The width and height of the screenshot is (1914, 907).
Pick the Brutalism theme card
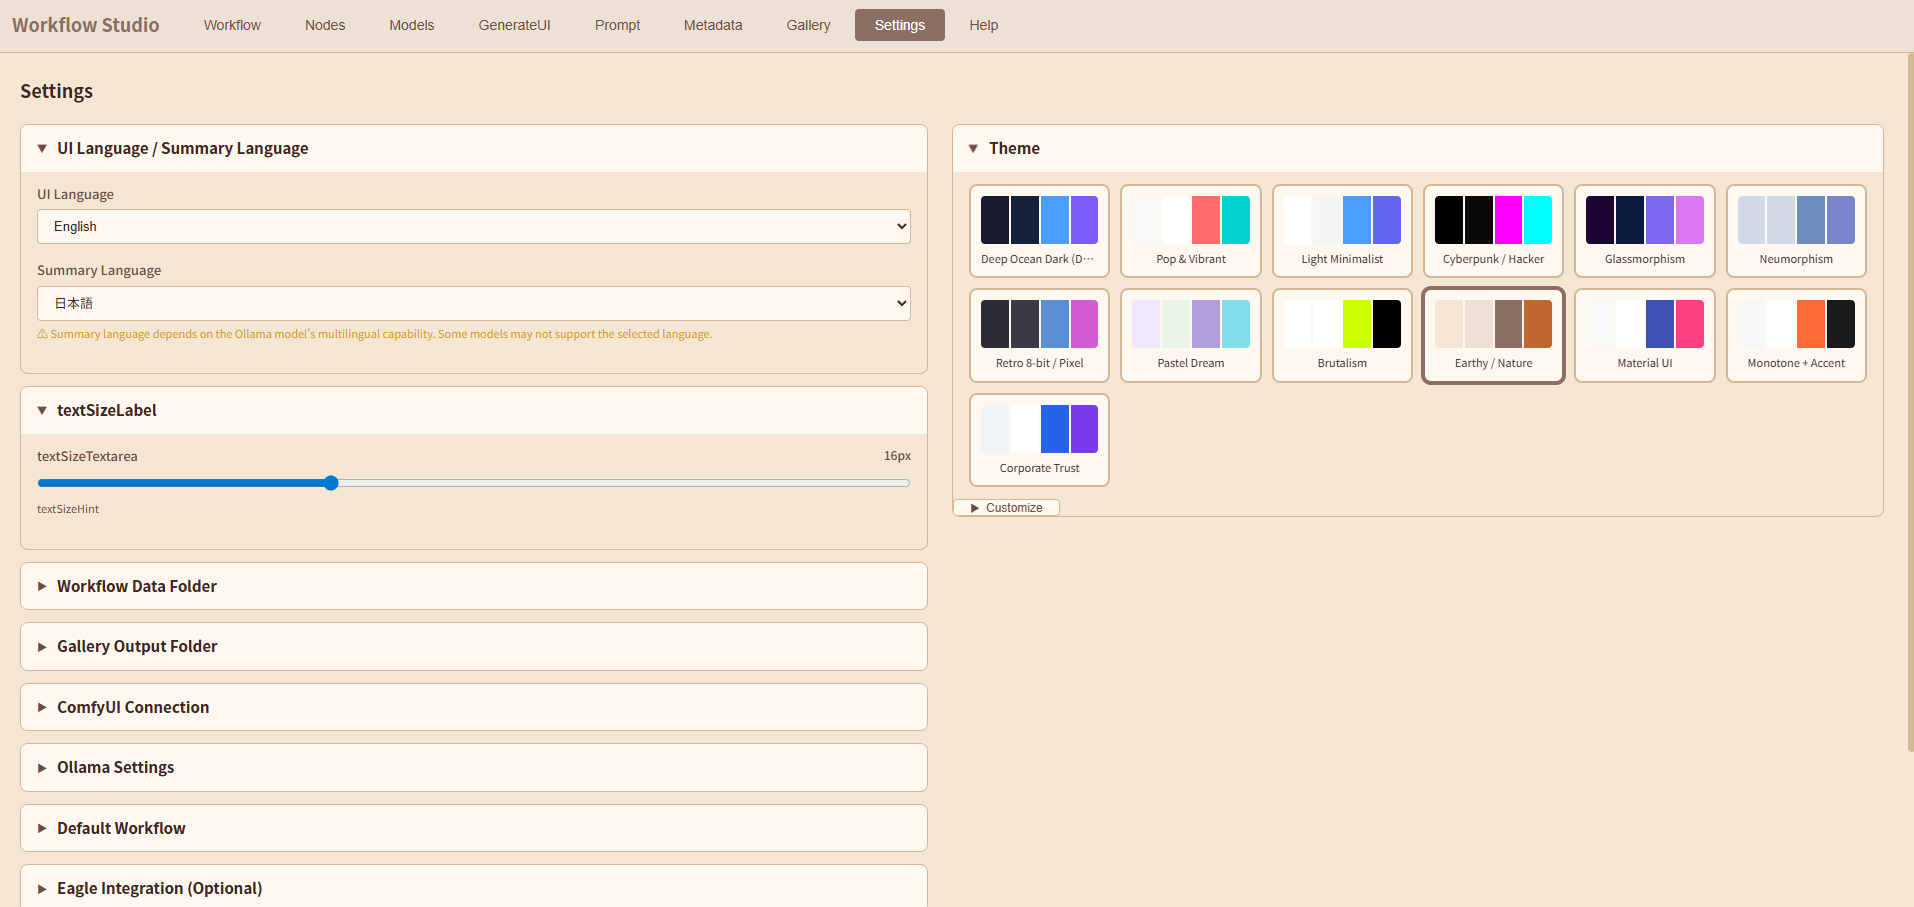[1342, 335]
